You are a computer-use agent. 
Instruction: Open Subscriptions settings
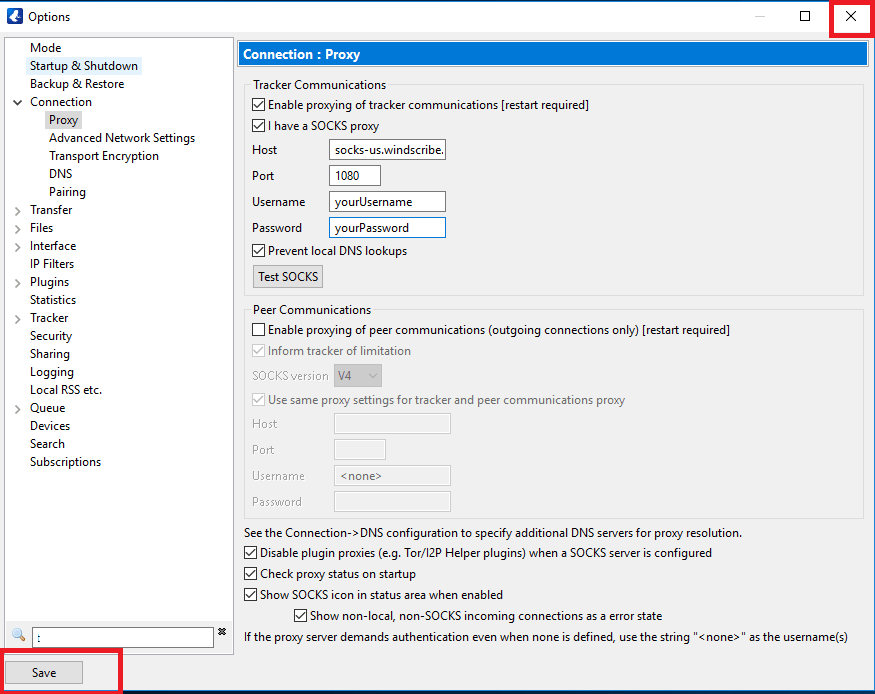click(x=65, y=462)
